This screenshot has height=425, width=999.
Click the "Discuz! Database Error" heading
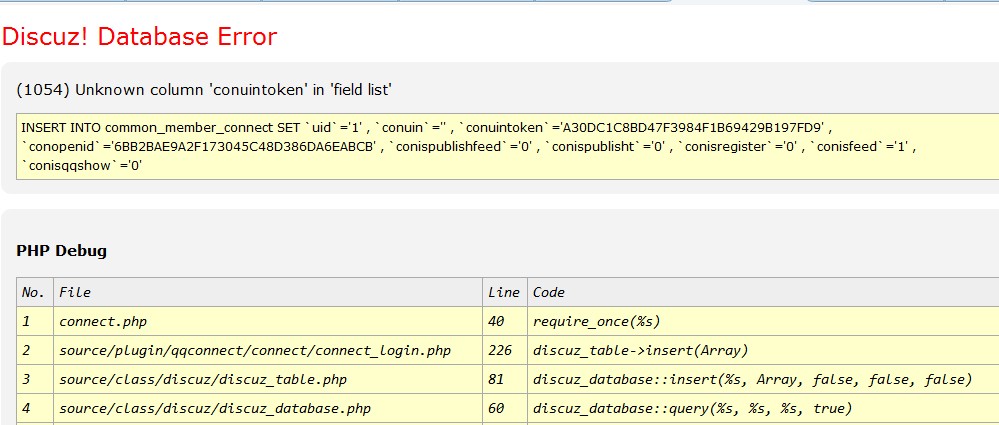pos(139,37)
